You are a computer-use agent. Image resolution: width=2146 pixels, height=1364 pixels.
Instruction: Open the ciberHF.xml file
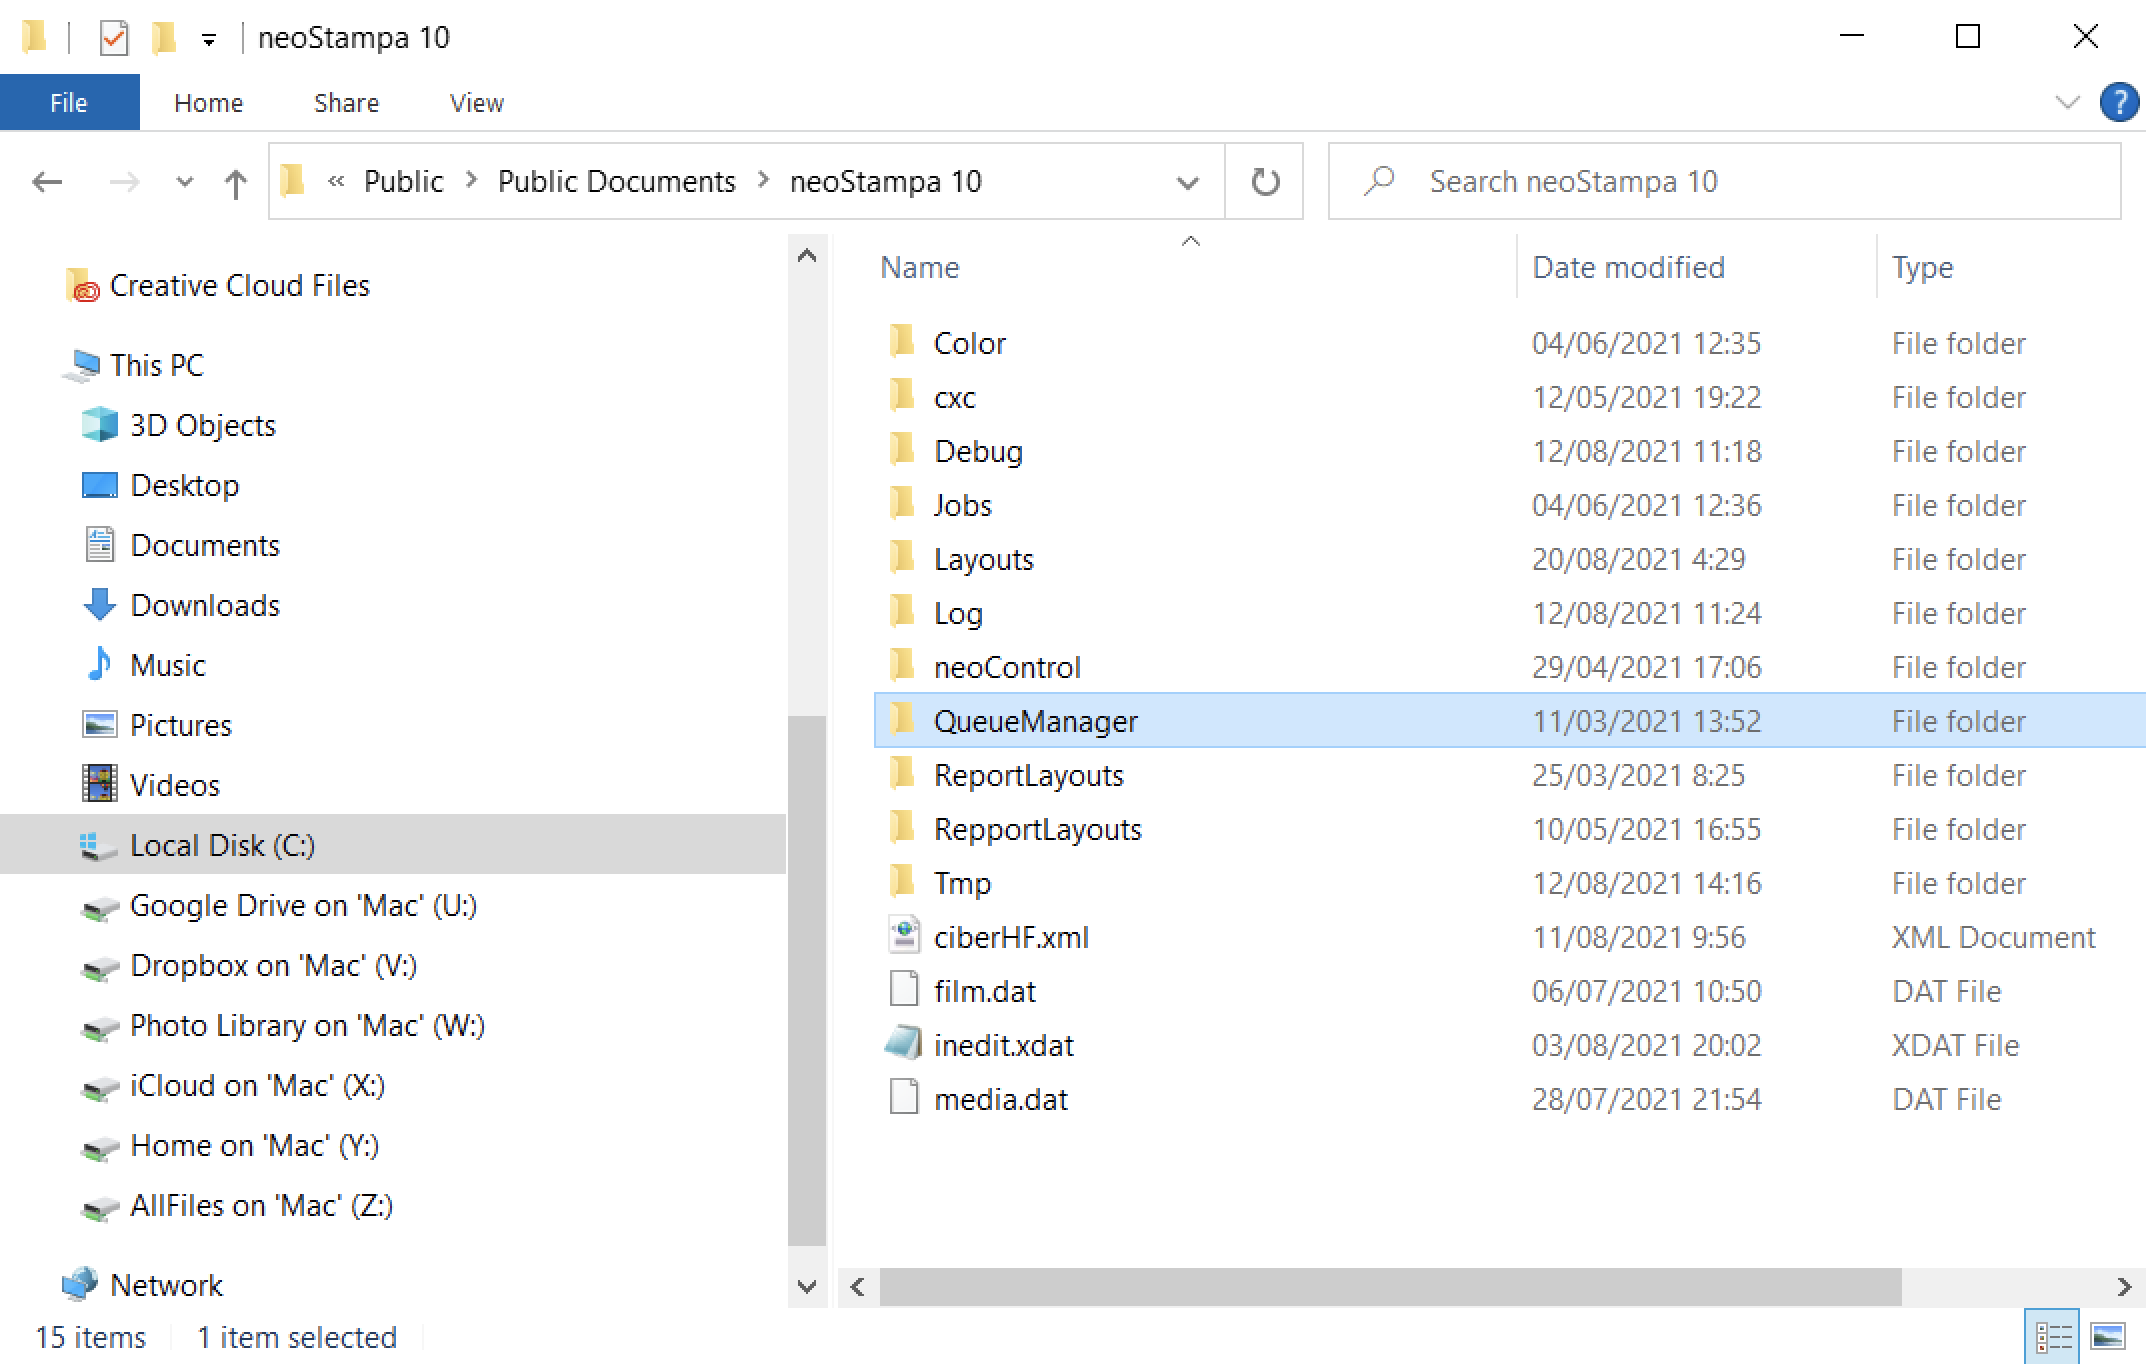pos(1010,937)
